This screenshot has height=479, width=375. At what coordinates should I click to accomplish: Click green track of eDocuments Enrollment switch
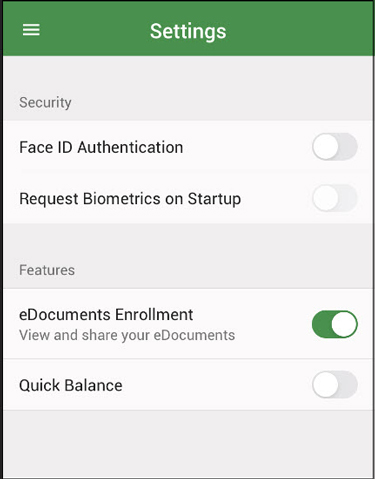pos(321,324)
